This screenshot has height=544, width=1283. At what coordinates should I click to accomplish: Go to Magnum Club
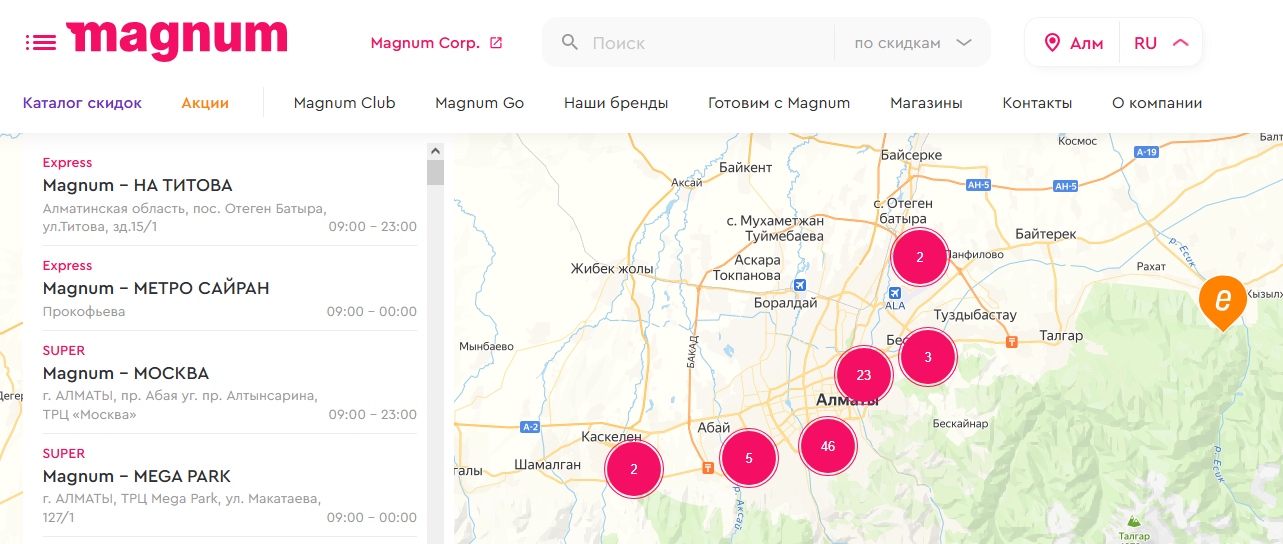[x=344, y=103]
